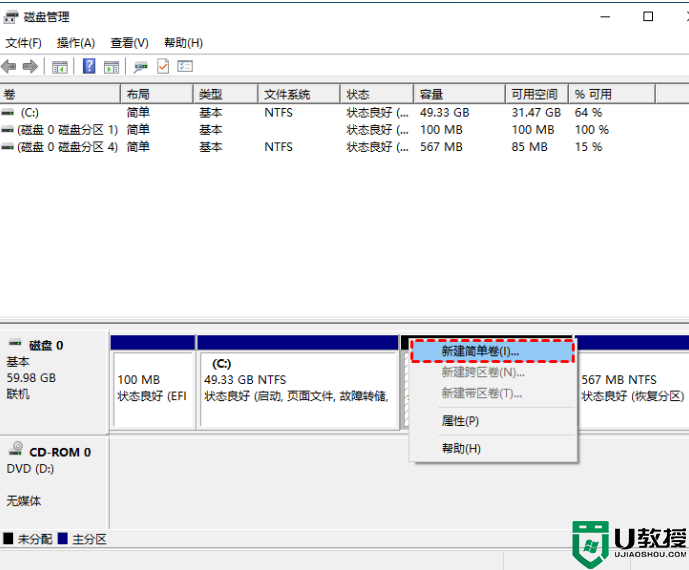Click the black 未分配 legend swatch
The height and width of the screenshot is (570, 689).
pyautogui.click(x=8, y=539)
